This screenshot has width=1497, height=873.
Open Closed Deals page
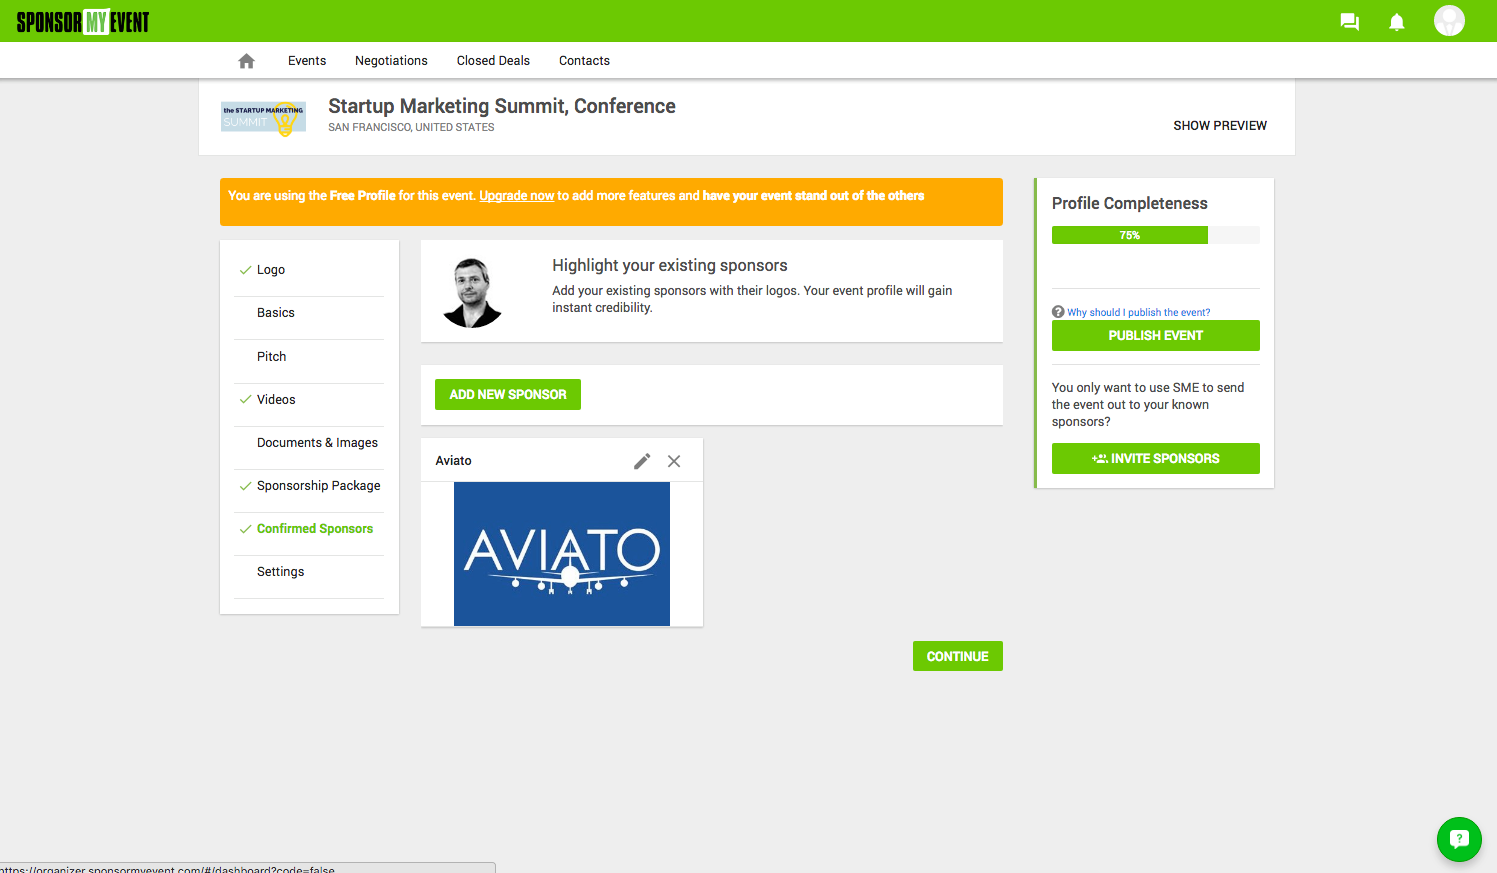493,61
